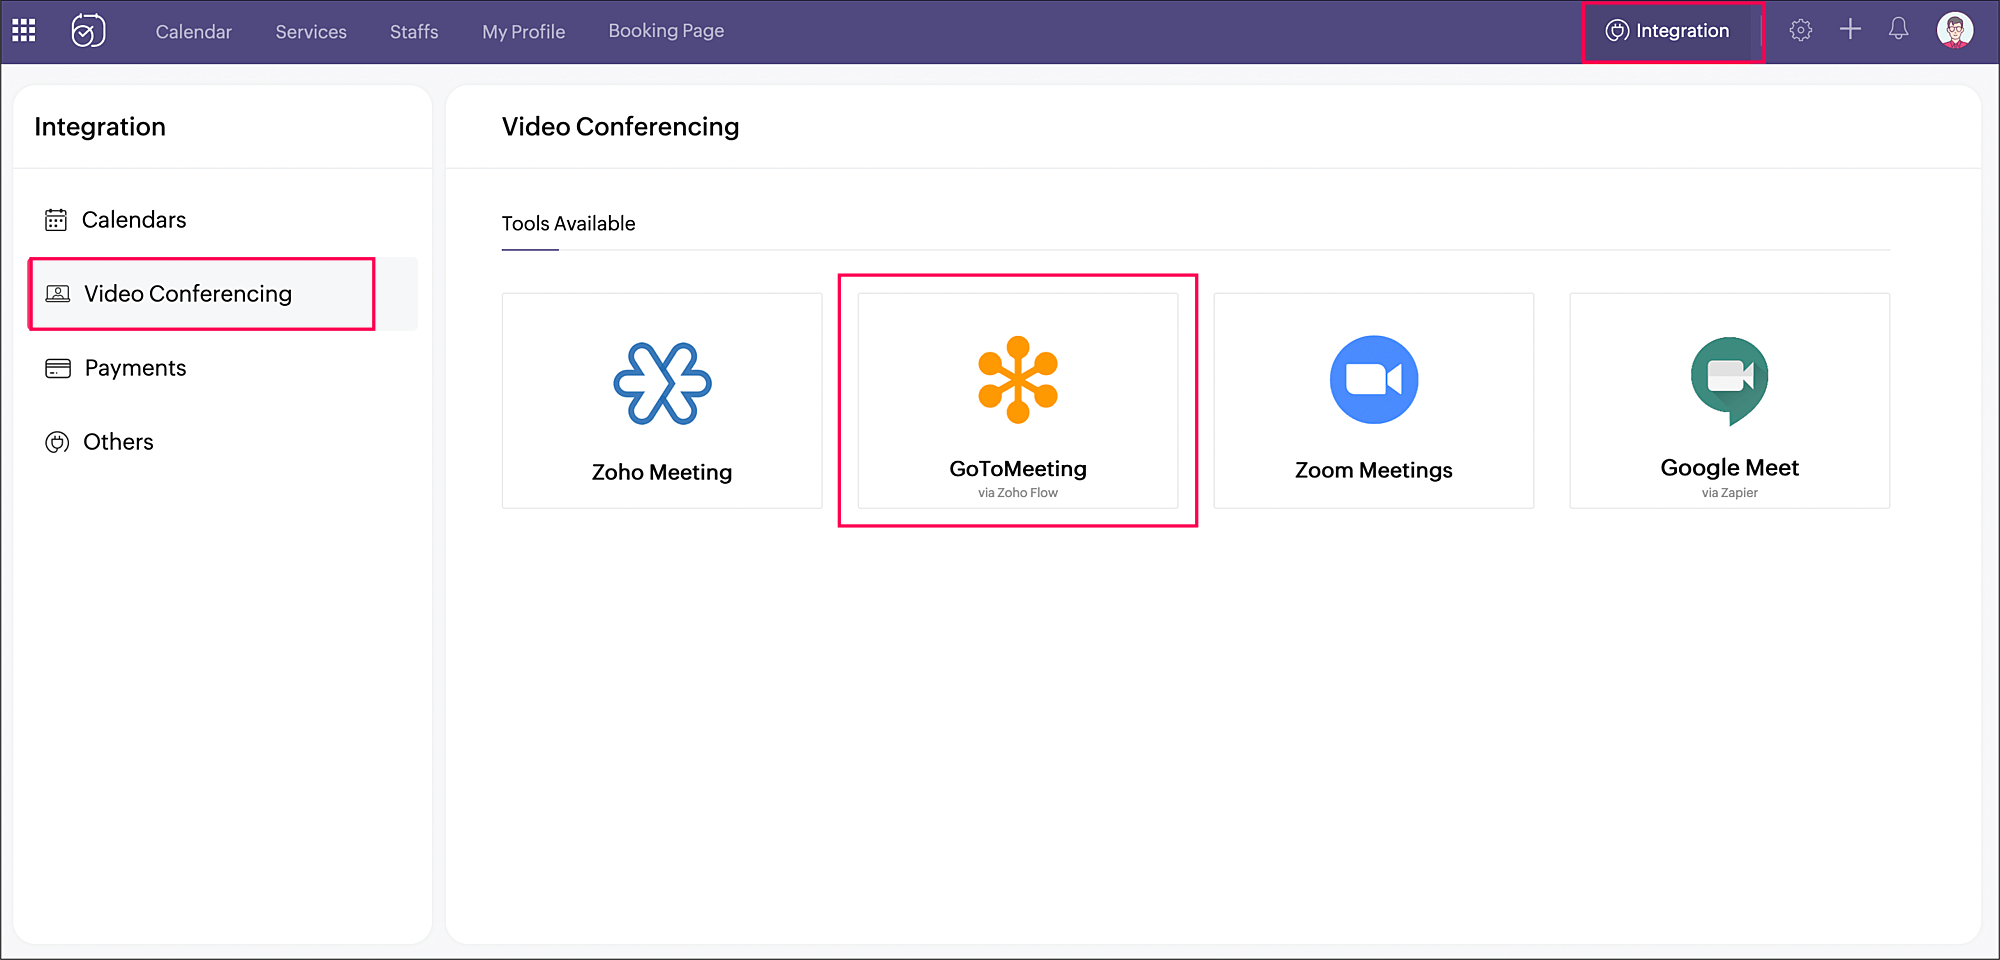This screenshot has width=2000, height=960.
Task: Click the Google Meet logo icon
Action: click(1730, 381)
